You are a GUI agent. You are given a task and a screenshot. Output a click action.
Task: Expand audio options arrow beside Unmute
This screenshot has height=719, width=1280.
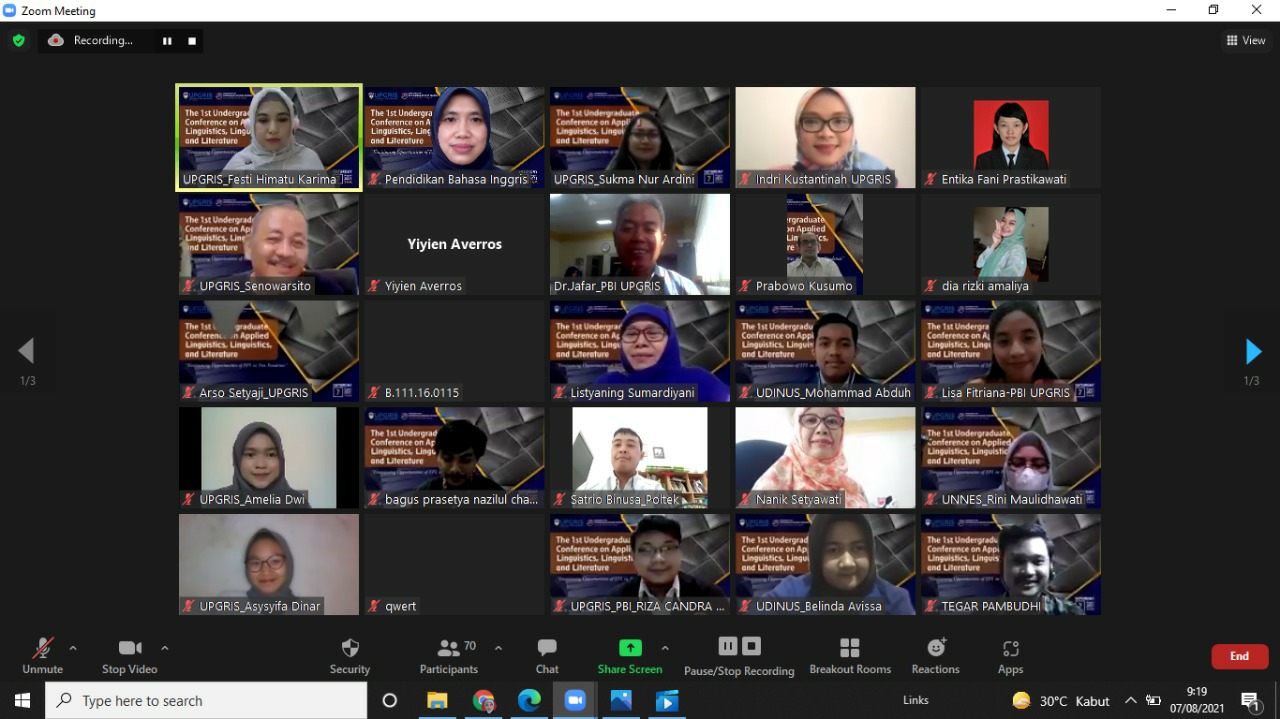[73, 648]
